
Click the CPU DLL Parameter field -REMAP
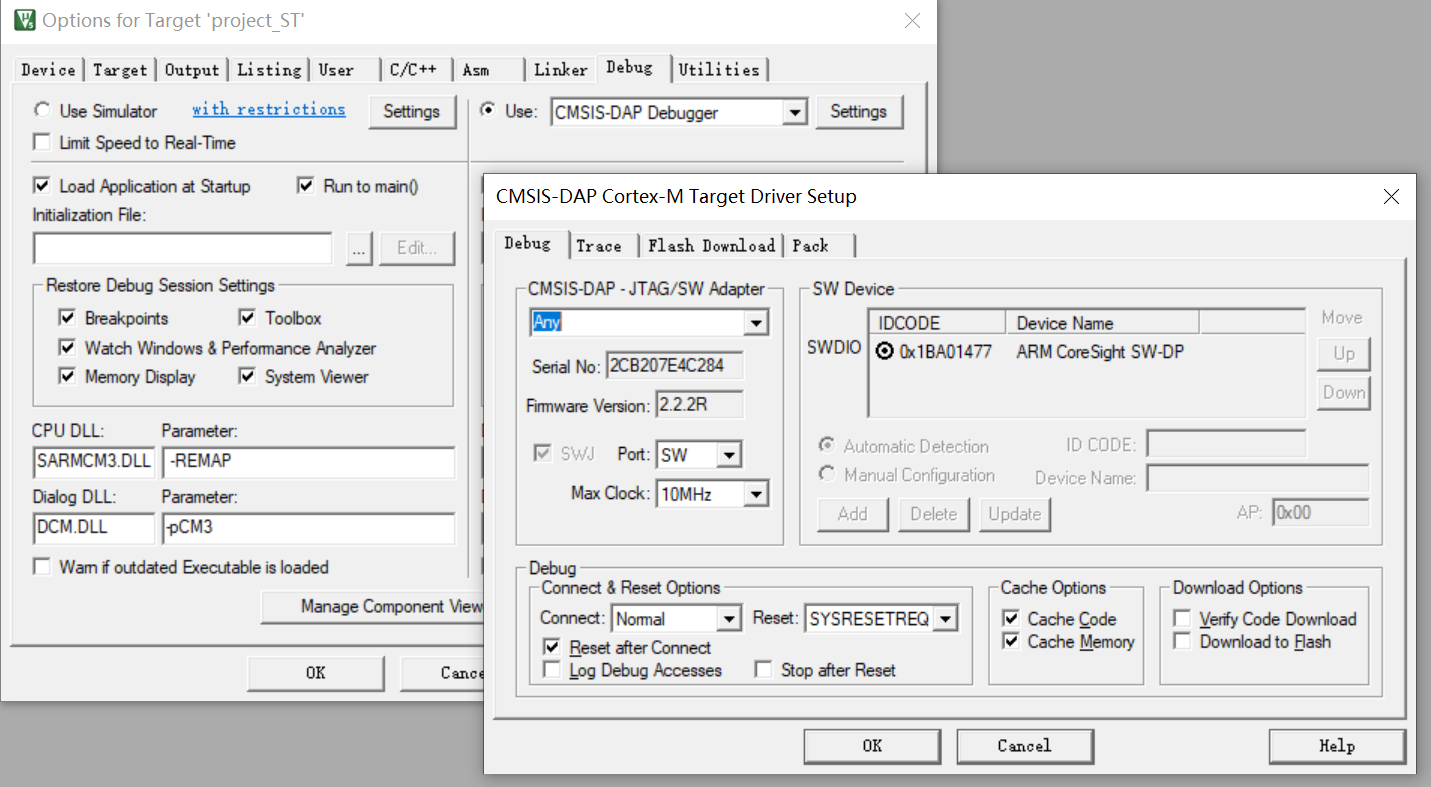tap(308, 463)
